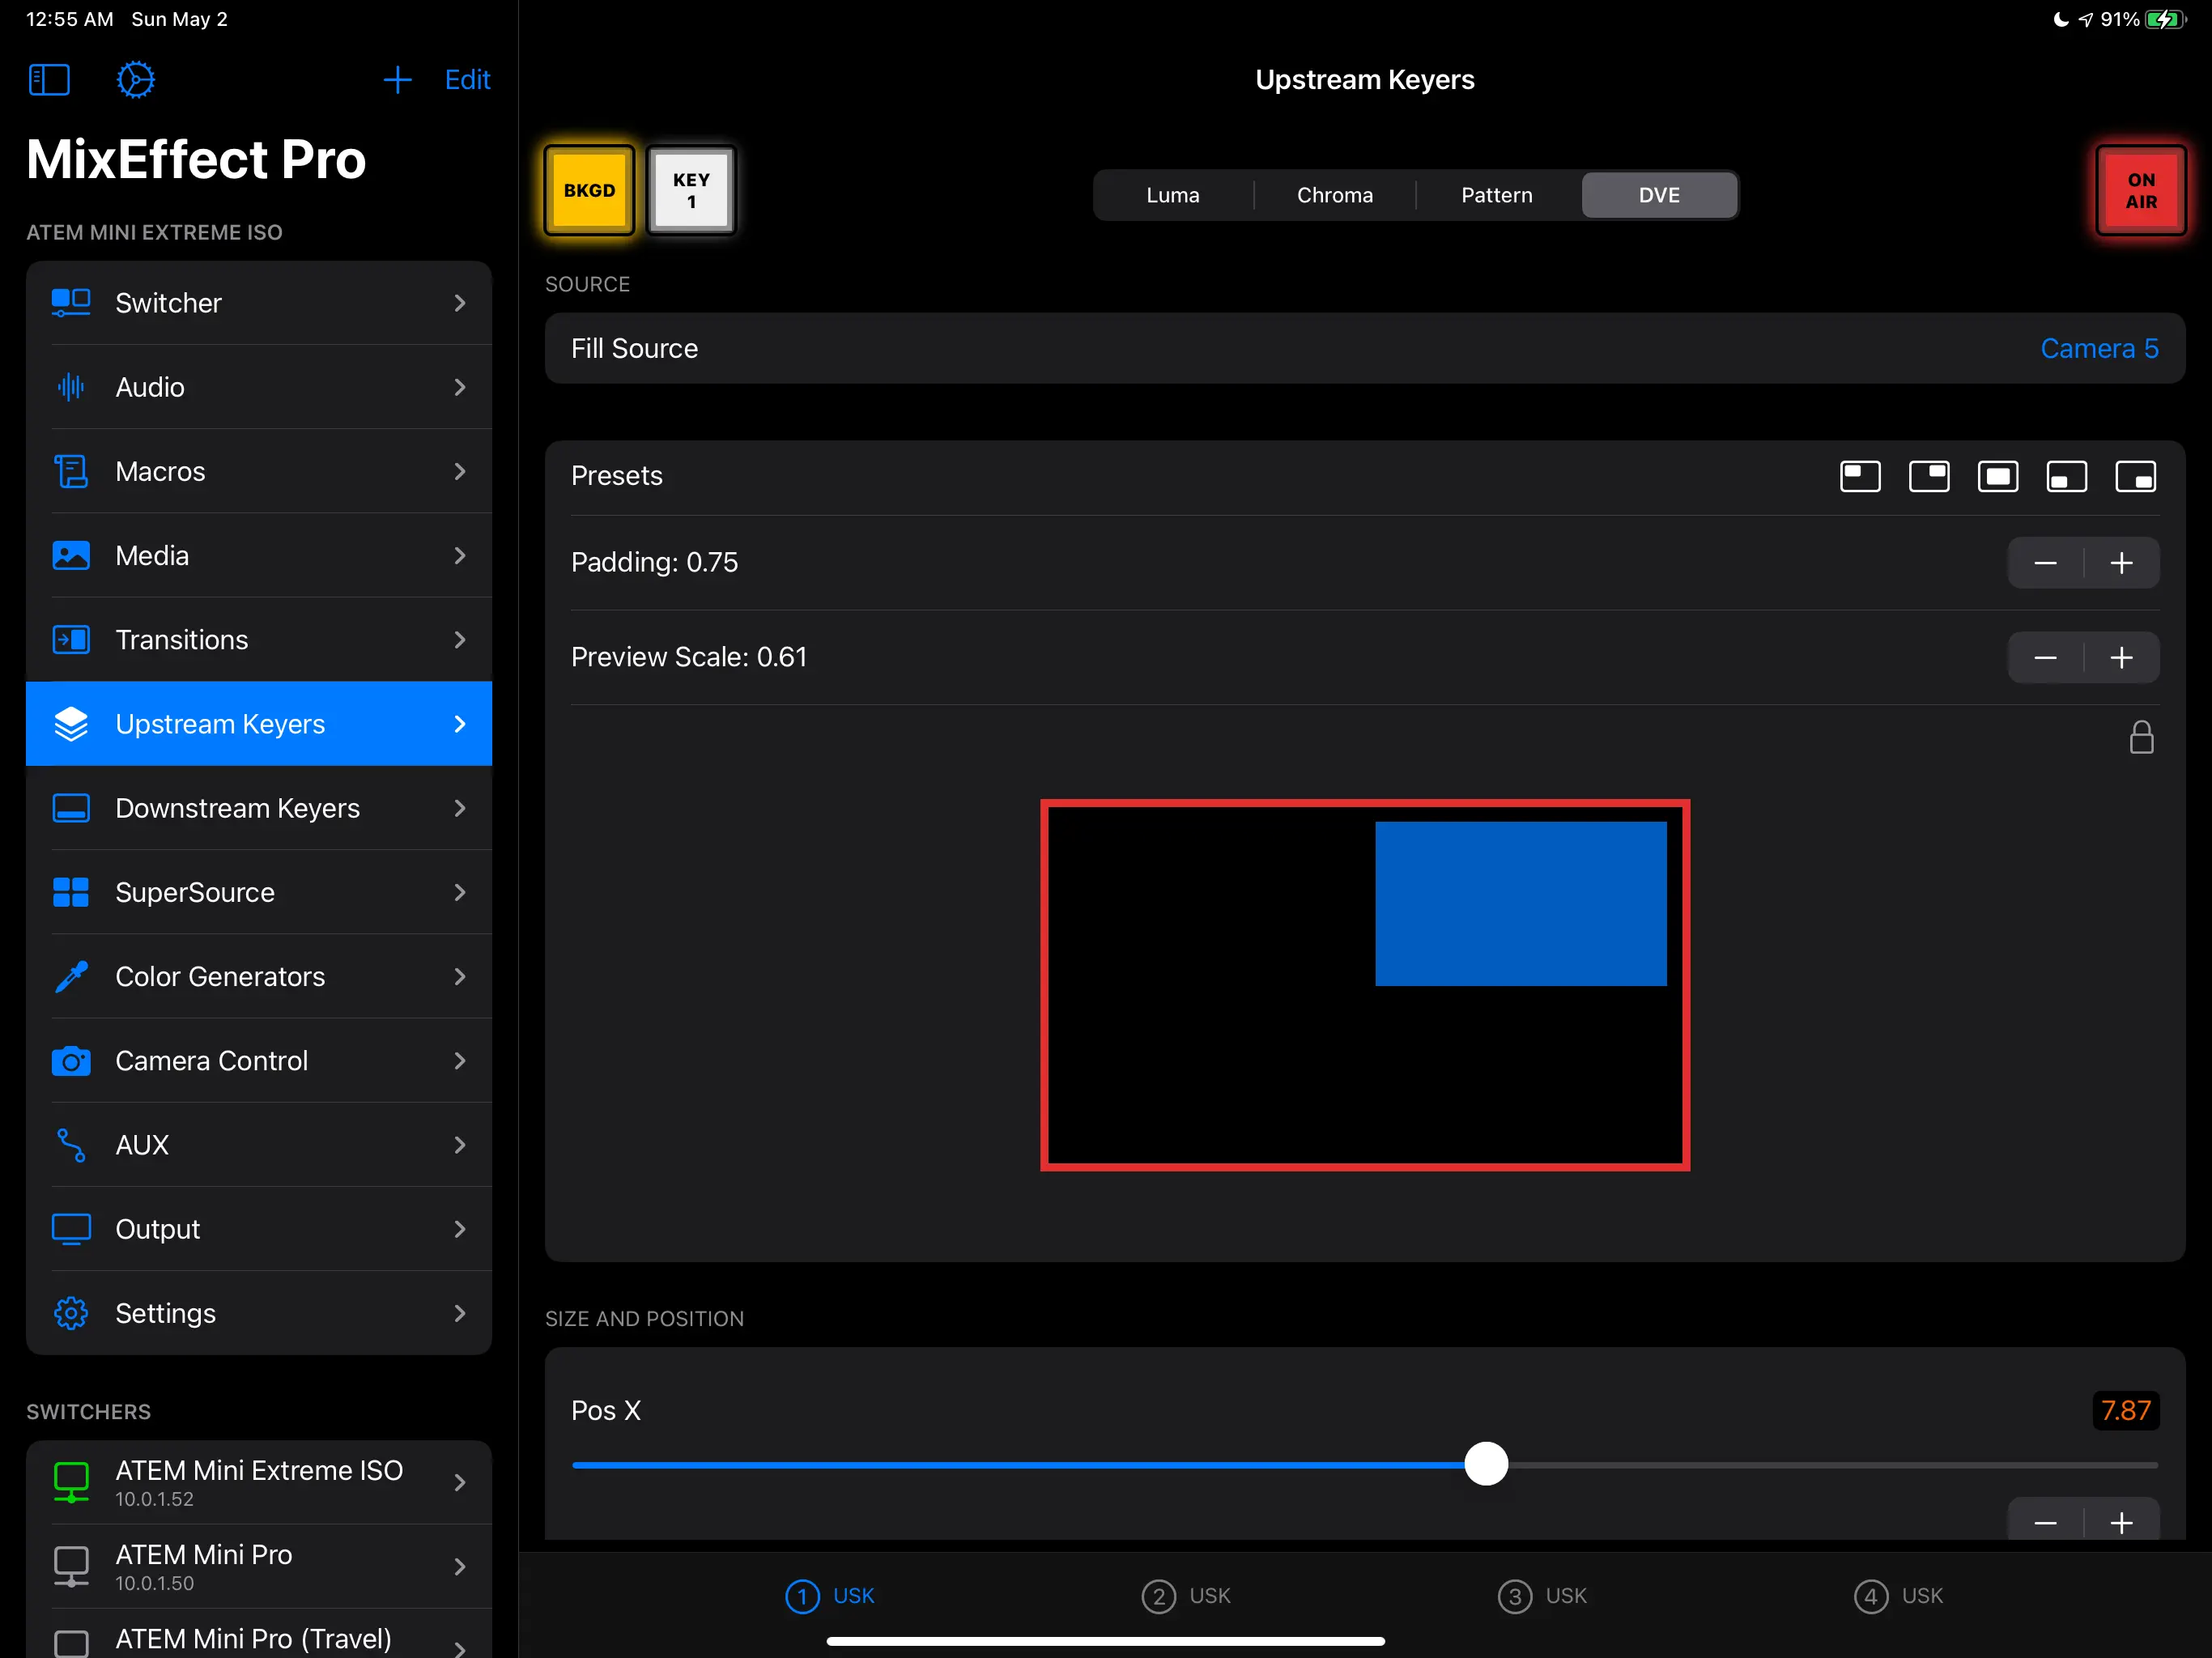This screenshot has height=1658, width=2212.
Task: Select the bottom-left DVE preset icon
Action: point(2067,476)
